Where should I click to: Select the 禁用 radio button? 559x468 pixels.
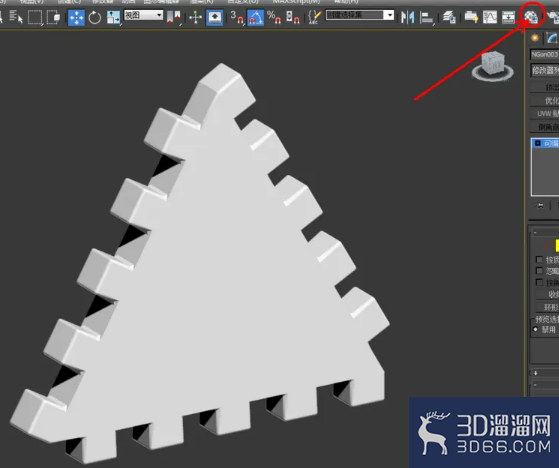tap(535, 330)
